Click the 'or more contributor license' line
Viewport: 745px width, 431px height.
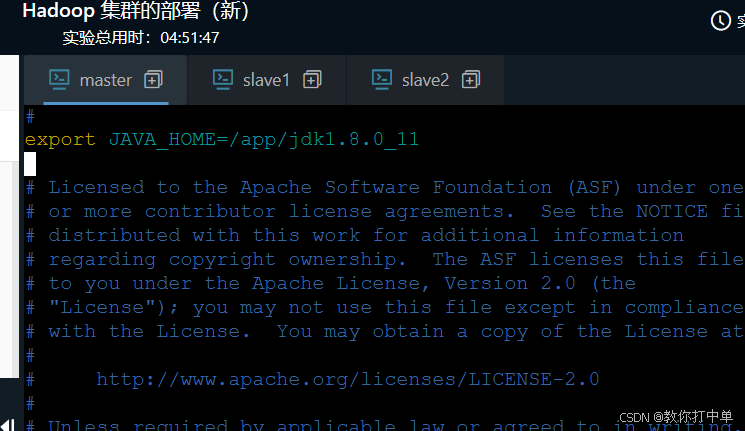(x=385, y=211)
